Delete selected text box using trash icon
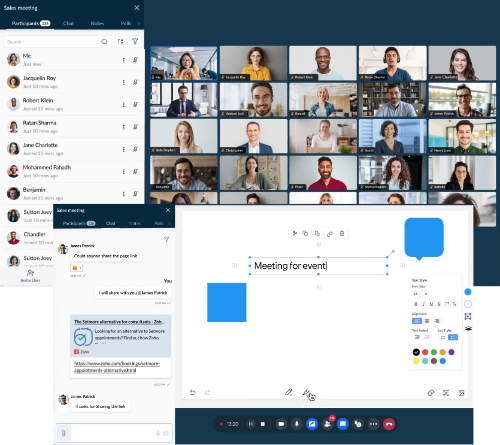This screenshot has width=500, height=445. (342, 233)
